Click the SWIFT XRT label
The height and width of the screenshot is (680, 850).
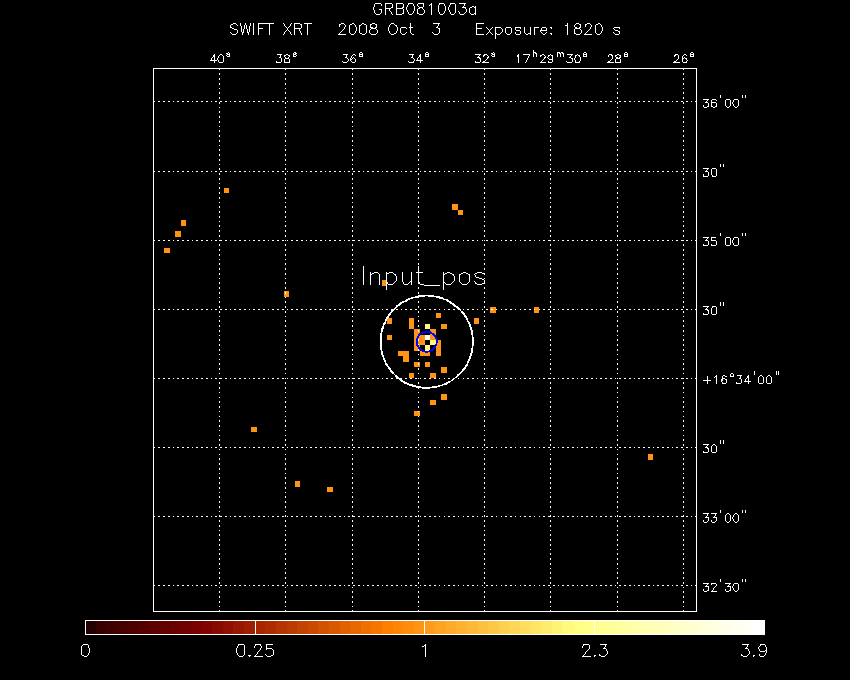(x=271, y=29)
